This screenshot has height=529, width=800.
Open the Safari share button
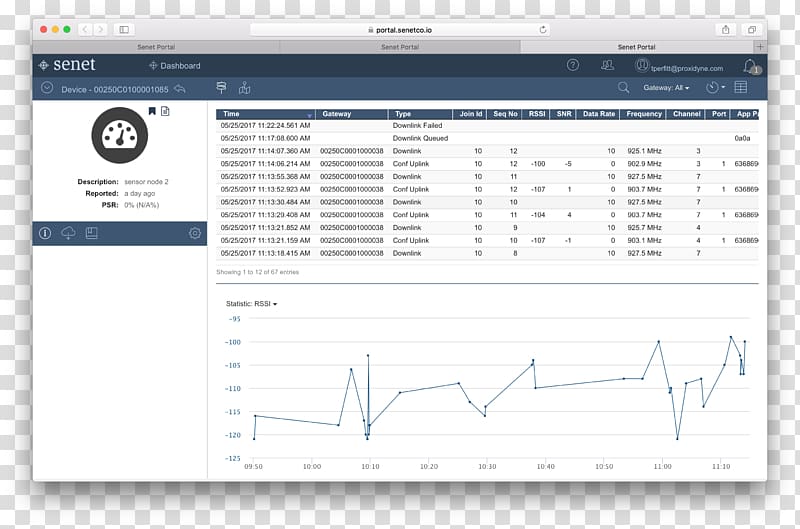click(726, 30)
